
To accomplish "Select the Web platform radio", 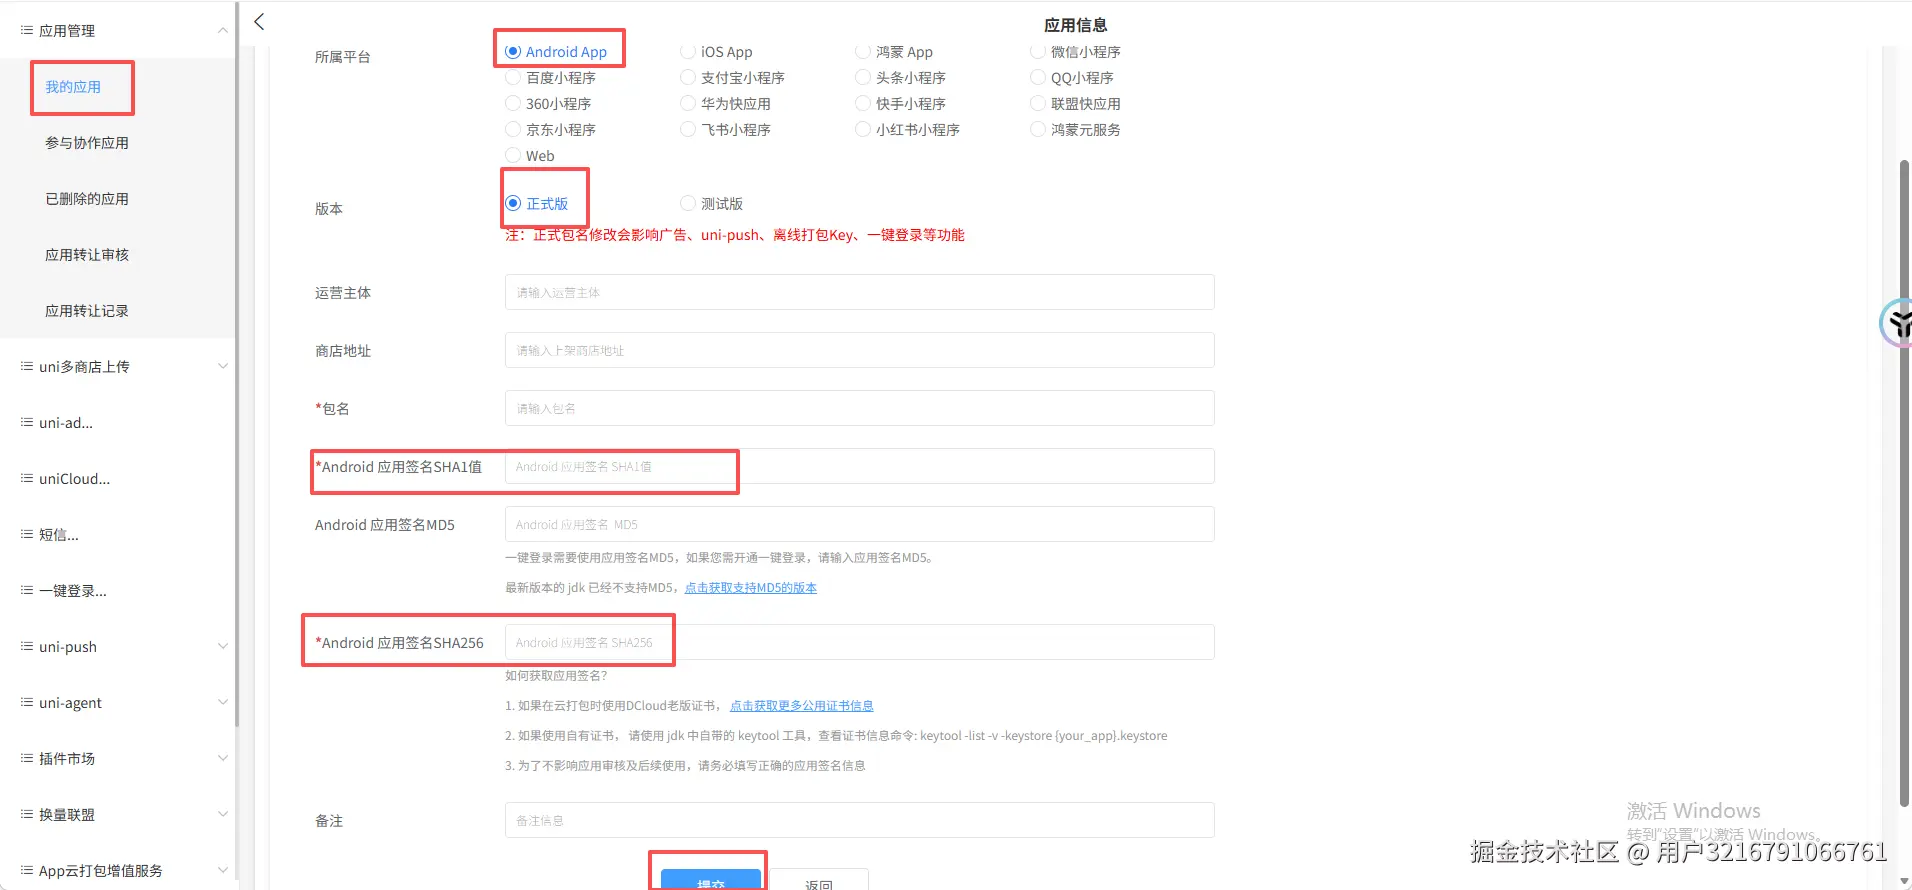I will [x=513, y=156].
